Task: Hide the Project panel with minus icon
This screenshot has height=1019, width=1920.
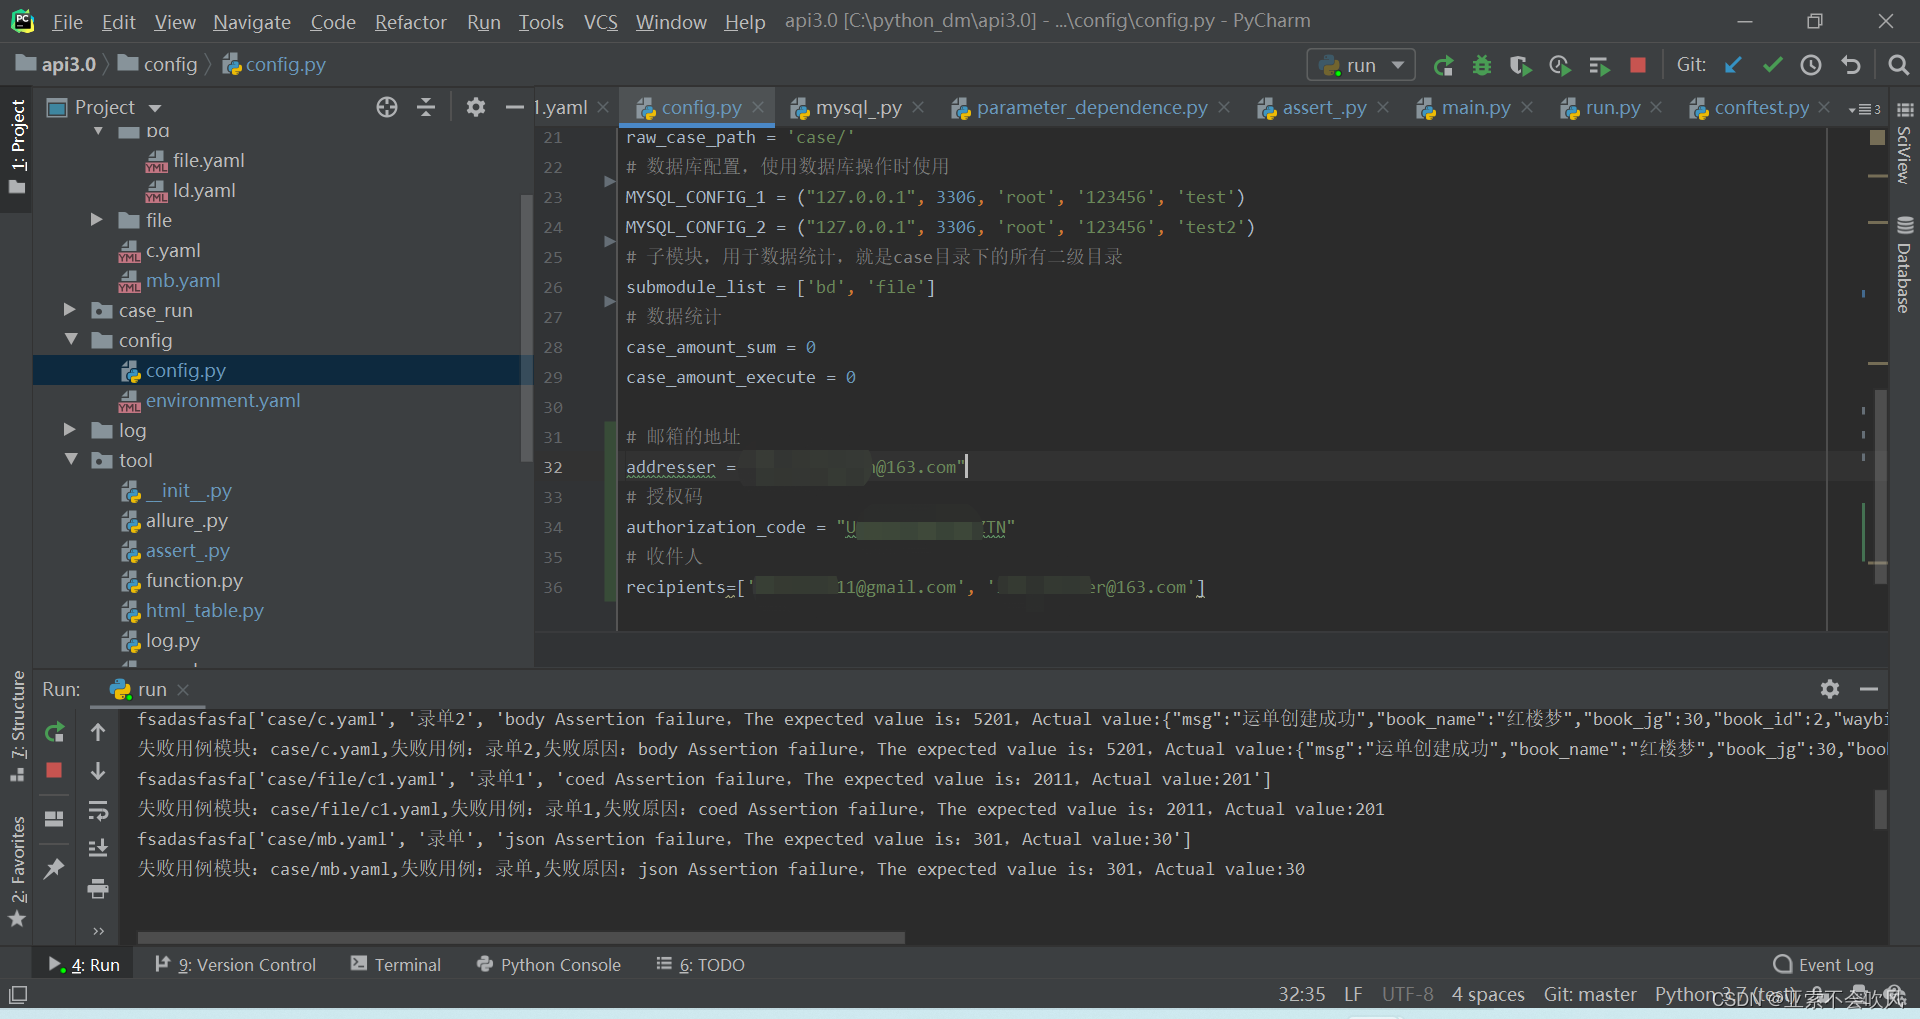Action: (x=514, y=107)
